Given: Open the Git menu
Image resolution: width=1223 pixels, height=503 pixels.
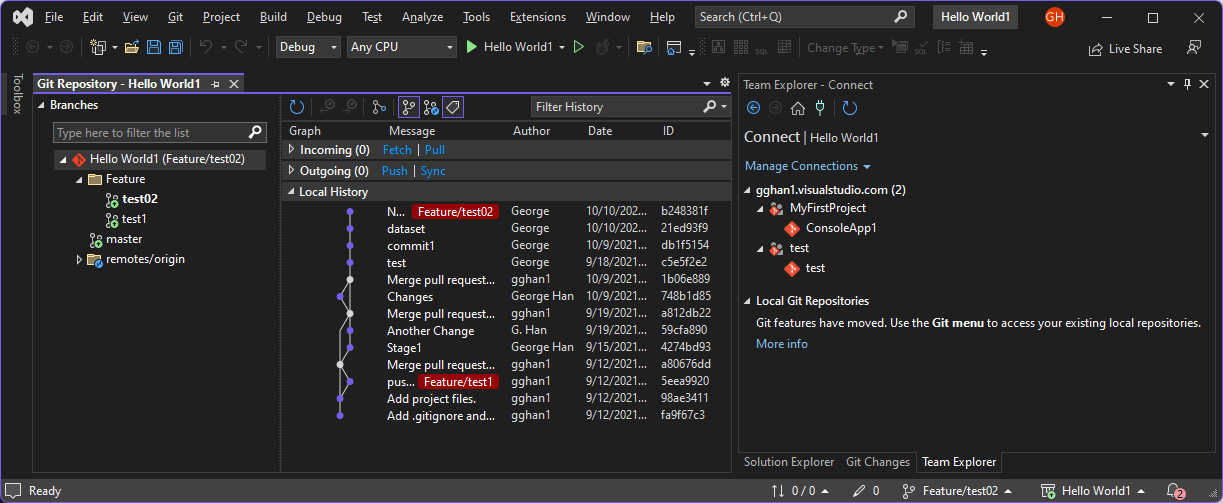Looking at the screenshot, I should point(175,17).
